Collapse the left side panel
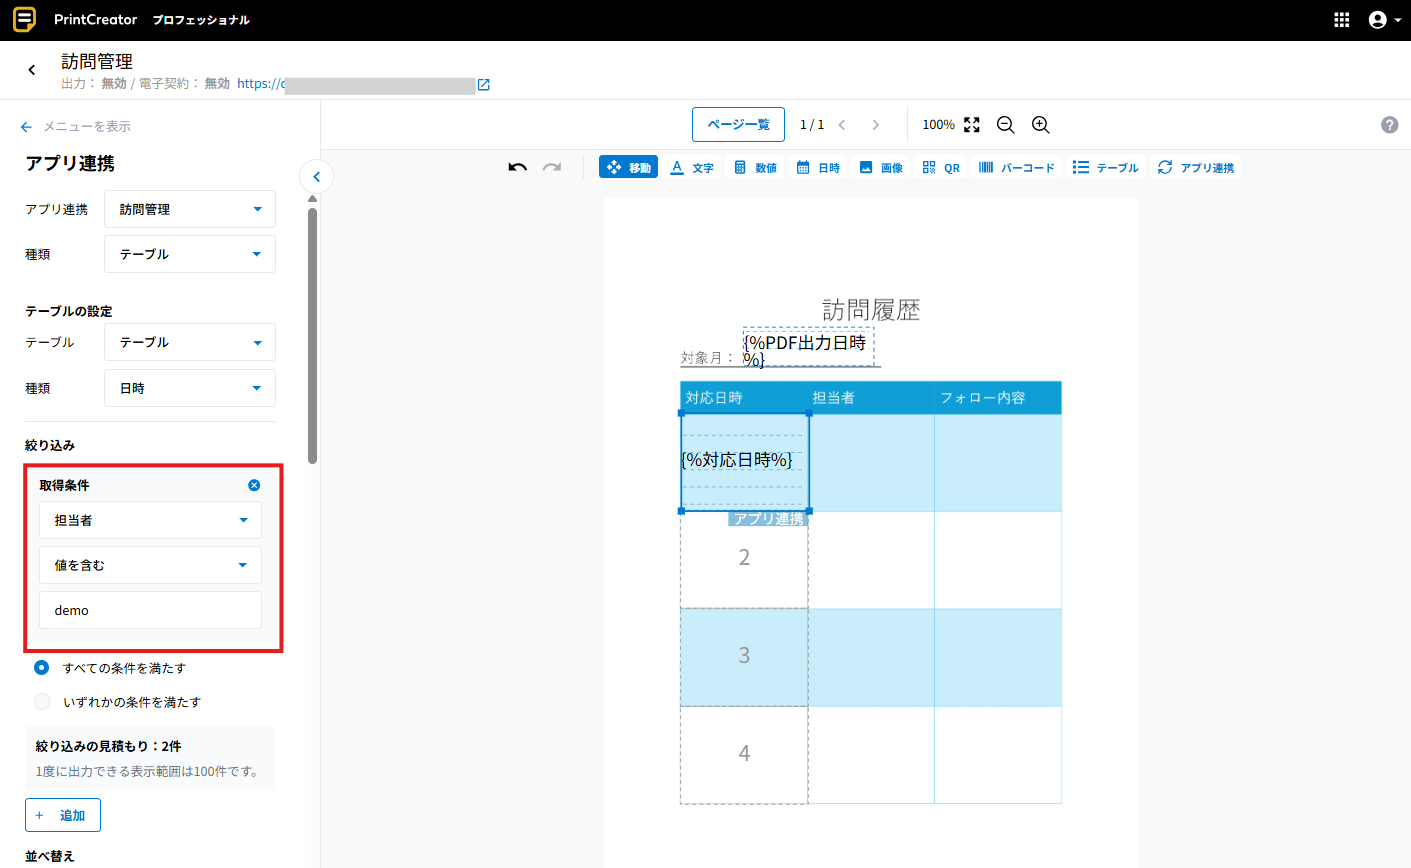1411x868 pixels. 317,177
